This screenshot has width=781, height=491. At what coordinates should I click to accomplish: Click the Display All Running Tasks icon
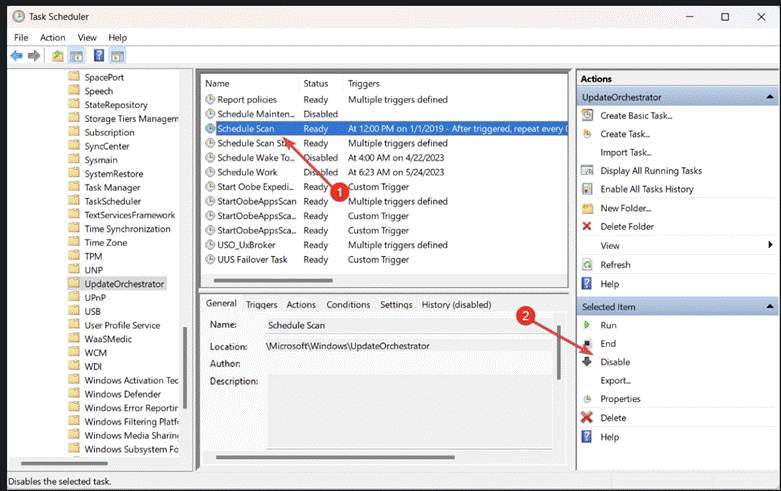point(588,171)
